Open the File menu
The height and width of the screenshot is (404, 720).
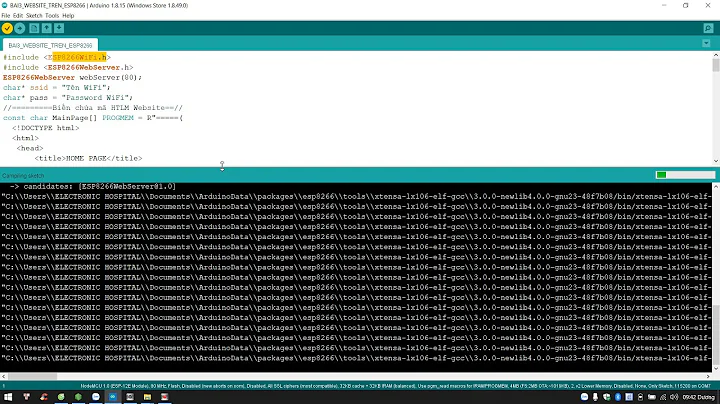coord(6,15)
